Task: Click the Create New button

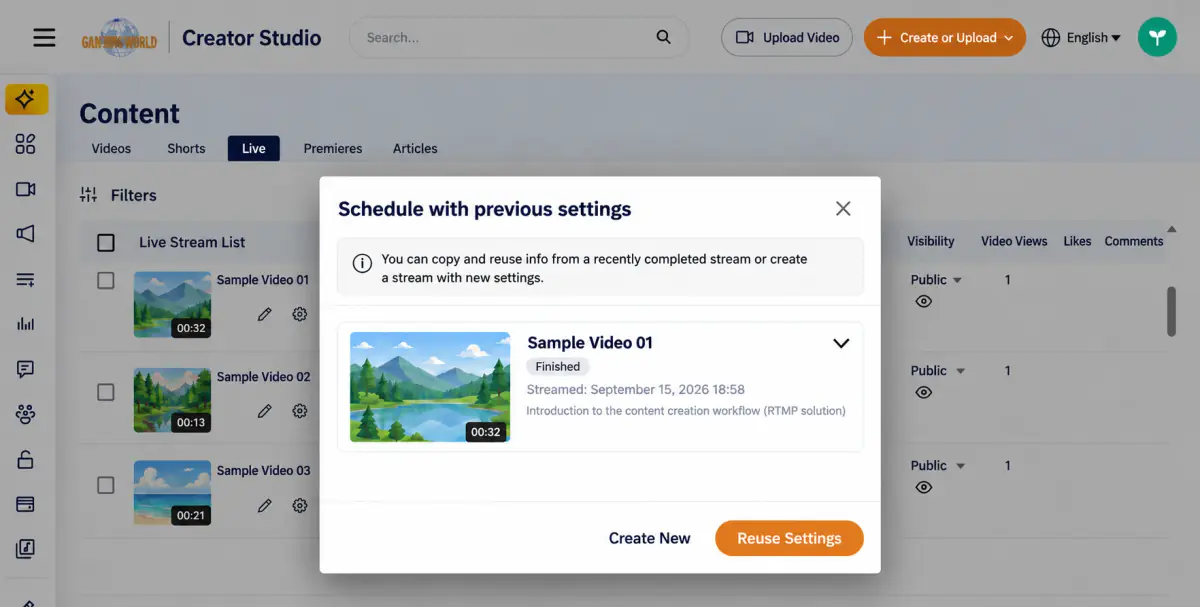Action: tap(649, 538)
